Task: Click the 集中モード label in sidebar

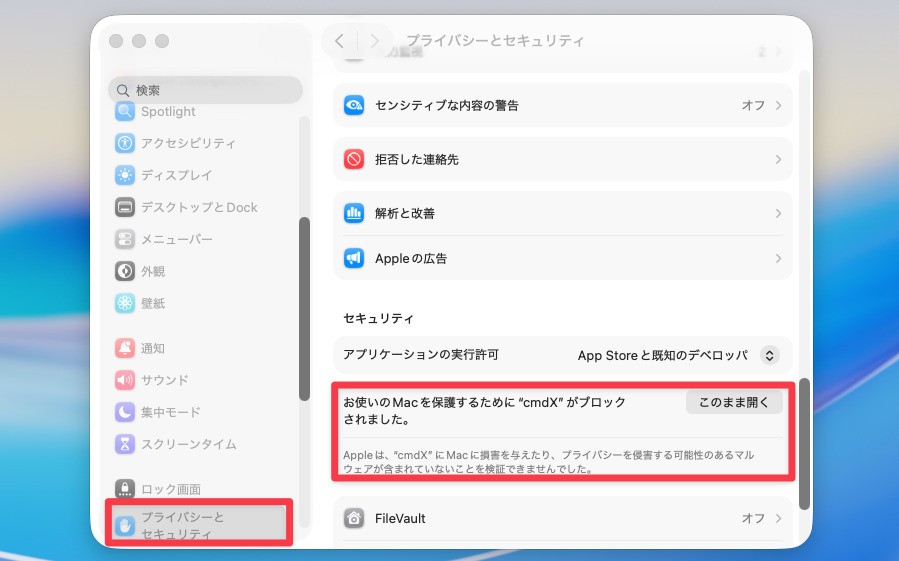Action: (171, 412)
